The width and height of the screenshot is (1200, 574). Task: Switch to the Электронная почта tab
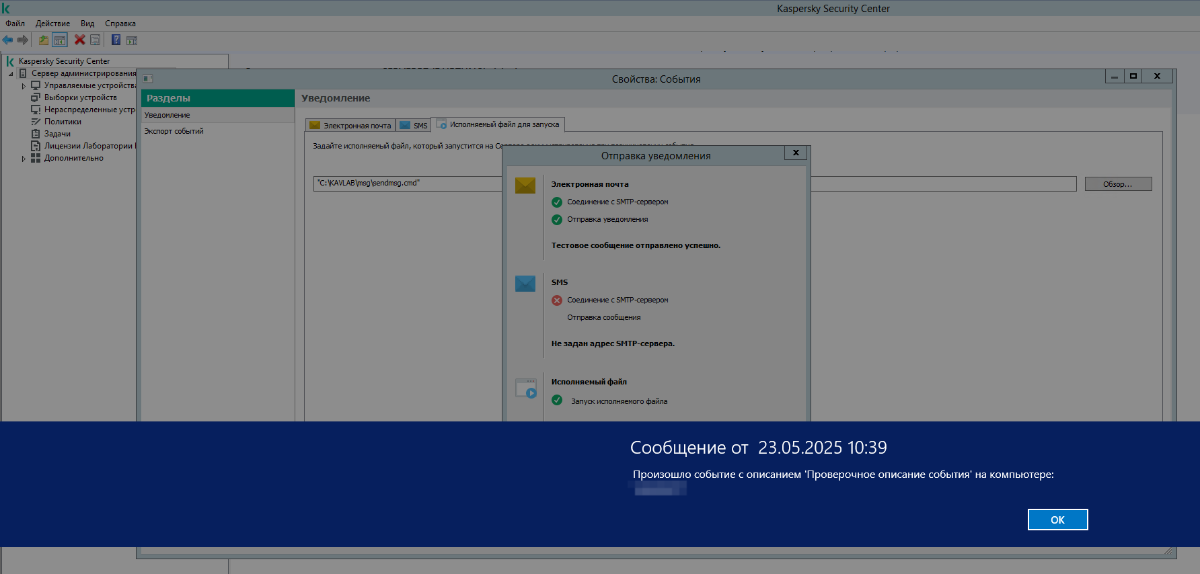[350, 125]
